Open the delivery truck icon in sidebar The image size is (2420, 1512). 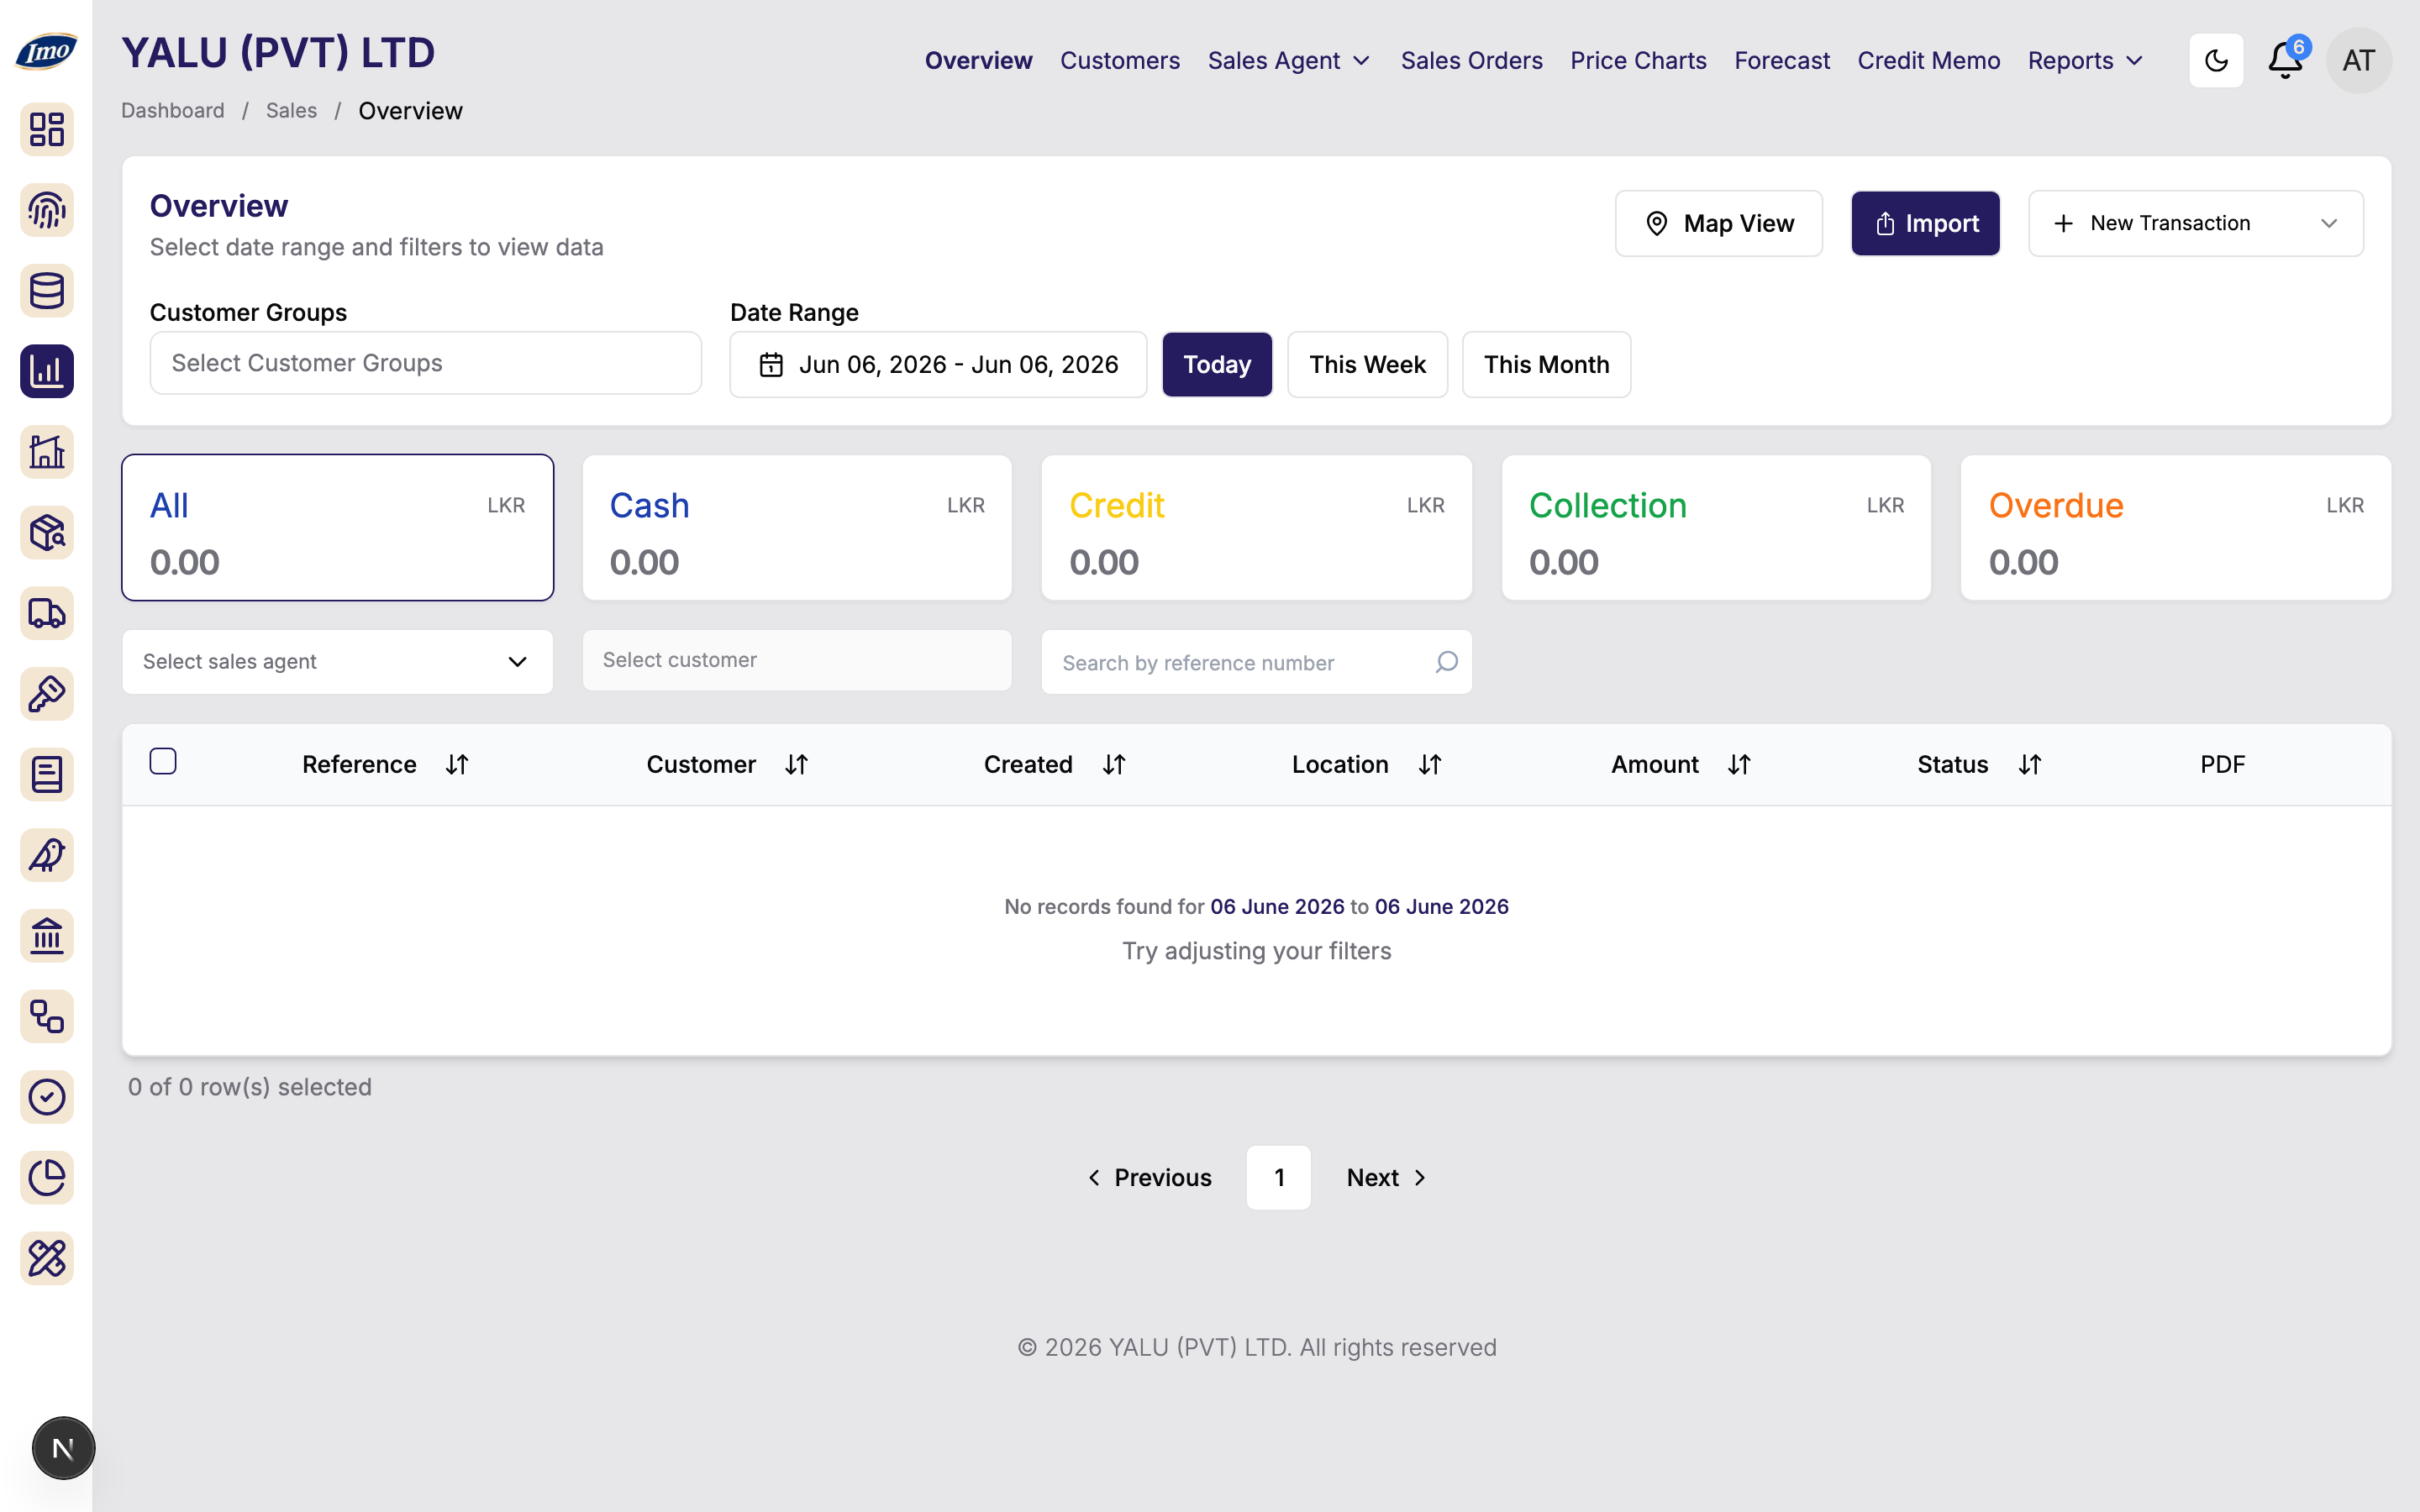(47, 613)
